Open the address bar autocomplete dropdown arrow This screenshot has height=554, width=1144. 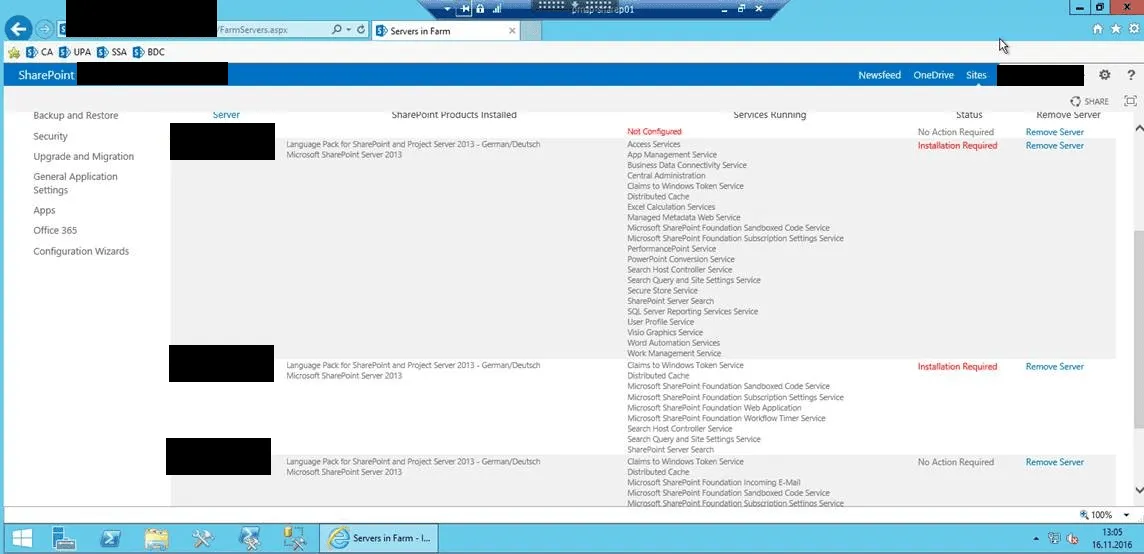(x=349, y=30)
